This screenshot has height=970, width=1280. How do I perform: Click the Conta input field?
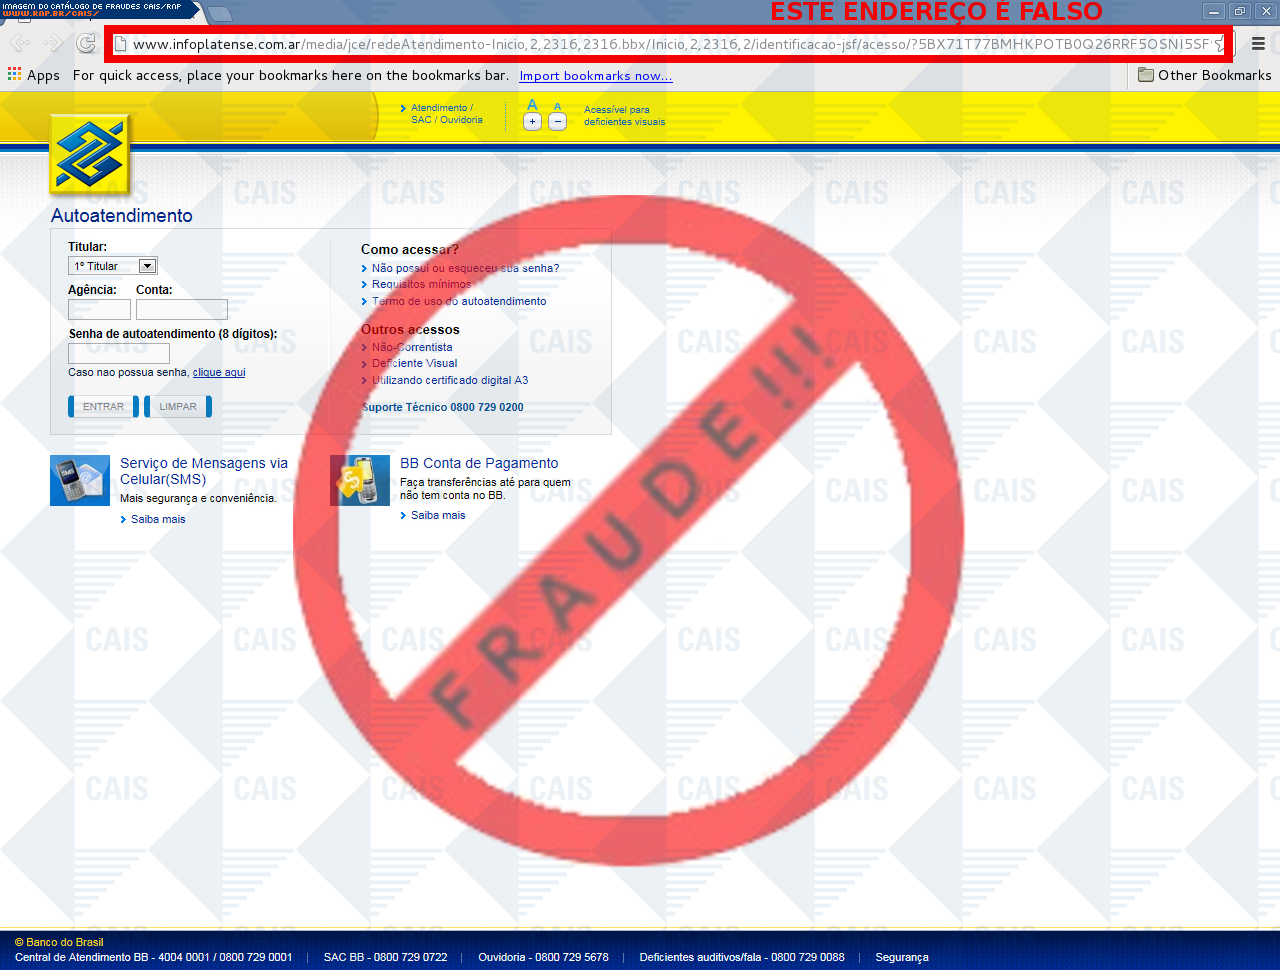tap(182, 310)
